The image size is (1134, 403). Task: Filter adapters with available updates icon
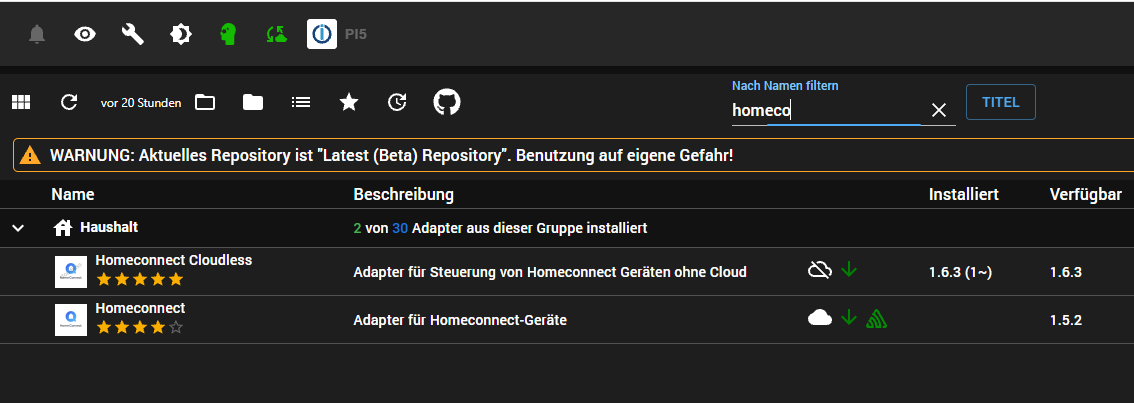(x=397, y=102)
